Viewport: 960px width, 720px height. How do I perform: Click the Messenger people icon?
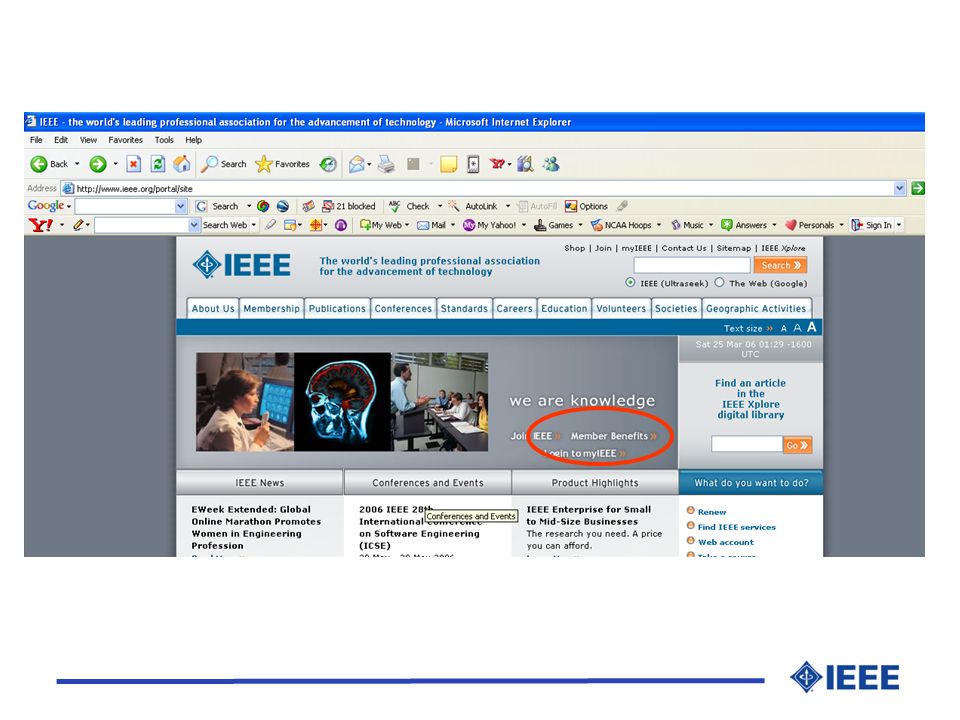(551, 164)
